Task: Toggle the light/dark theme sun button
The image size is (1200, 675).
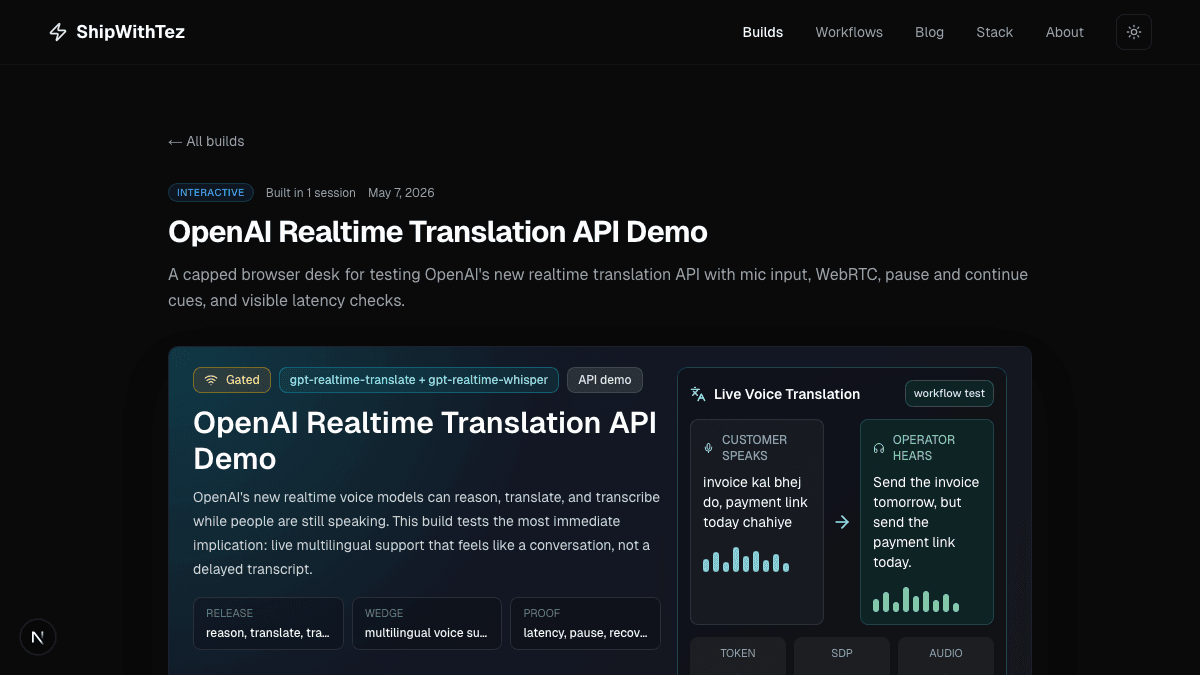Action: pyautogui.click(x=1134, y=32)
